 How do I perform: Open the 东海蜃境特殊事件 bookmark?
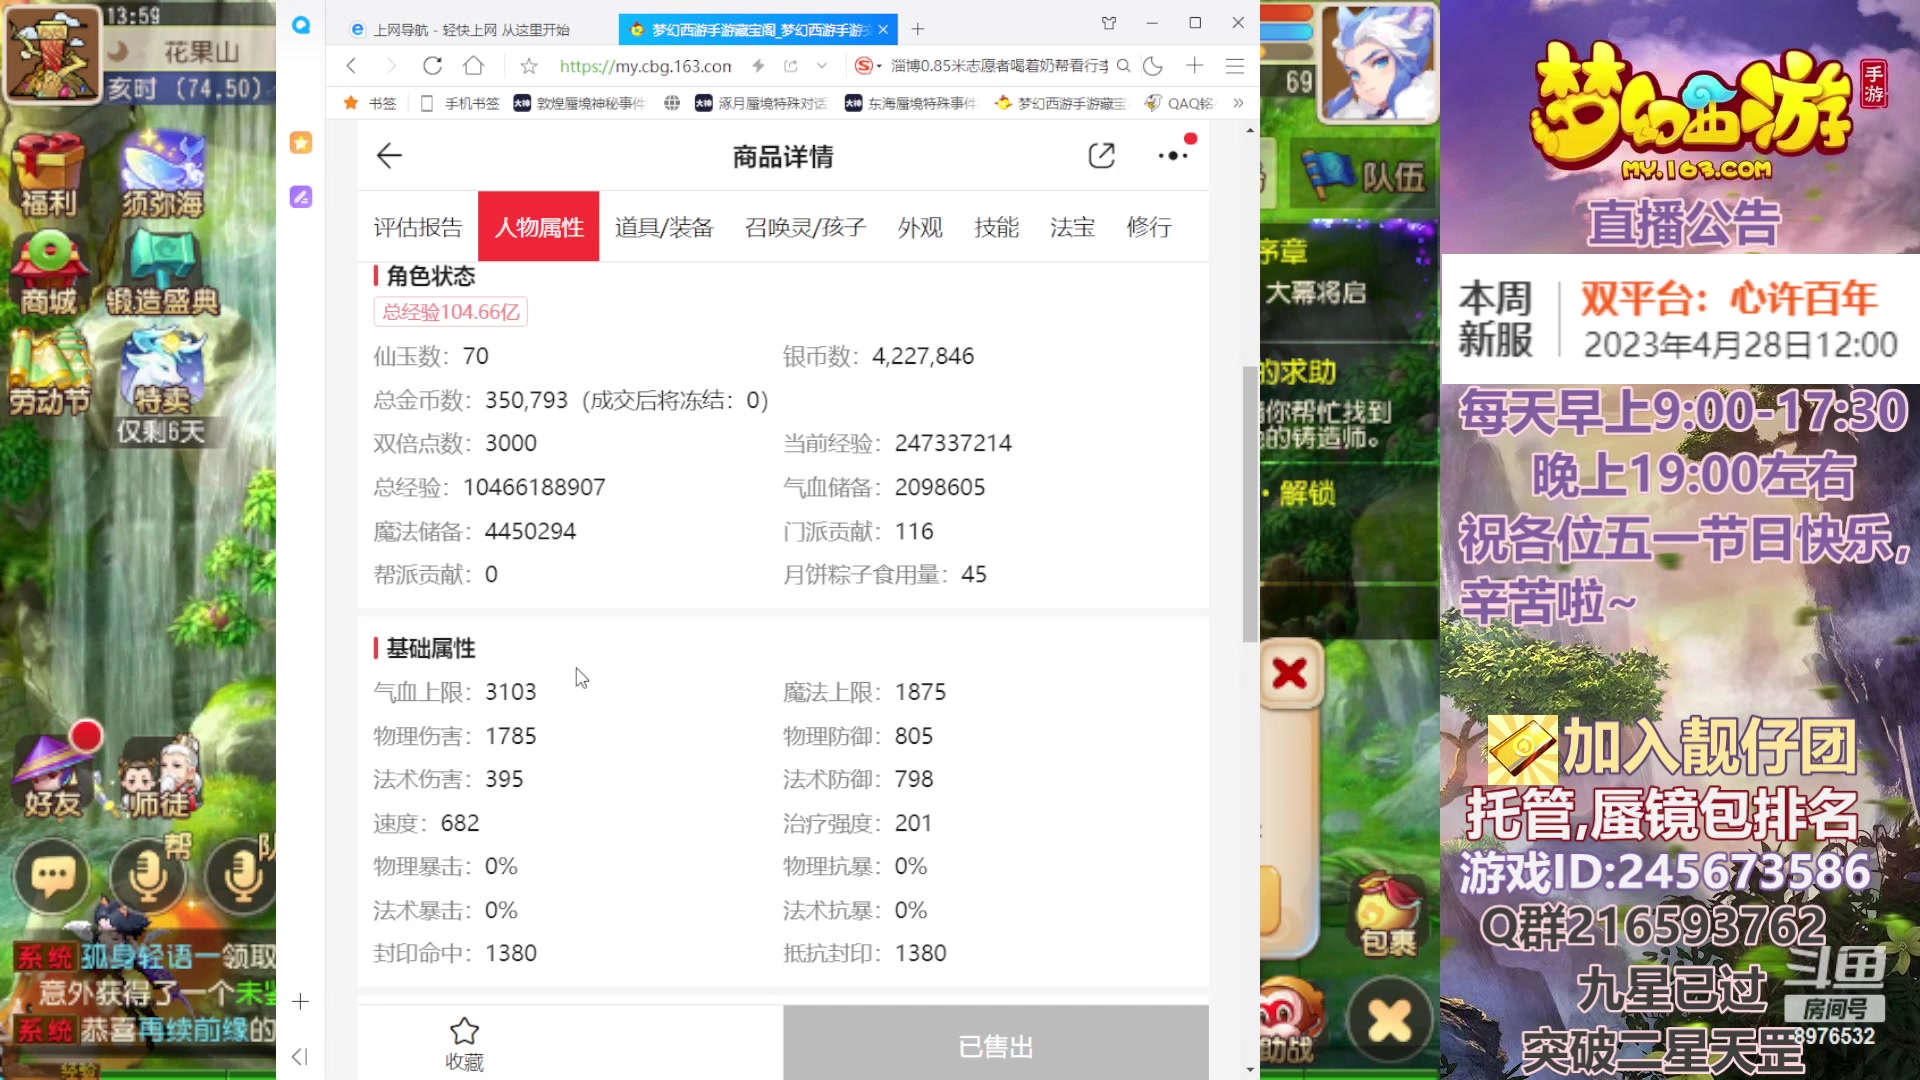click(x=911, y=103)
